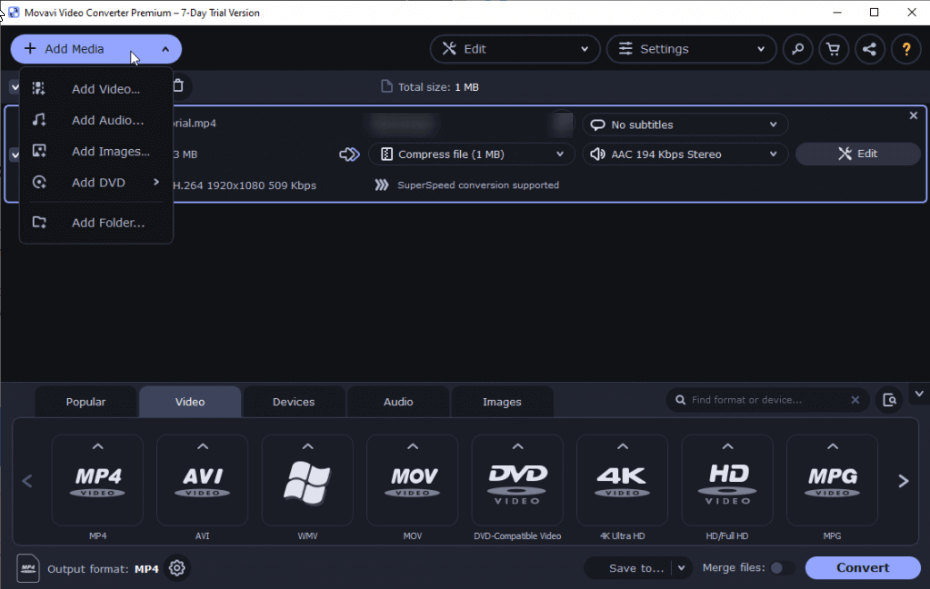Choose the 4K Ultra HD format tile
Screen dimensions: 930x589
622,480
